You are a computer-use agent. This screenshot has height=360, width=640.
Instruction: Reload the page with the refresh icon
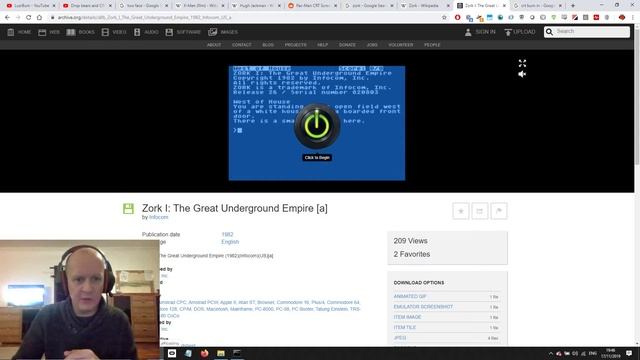(x=29, y=18)
